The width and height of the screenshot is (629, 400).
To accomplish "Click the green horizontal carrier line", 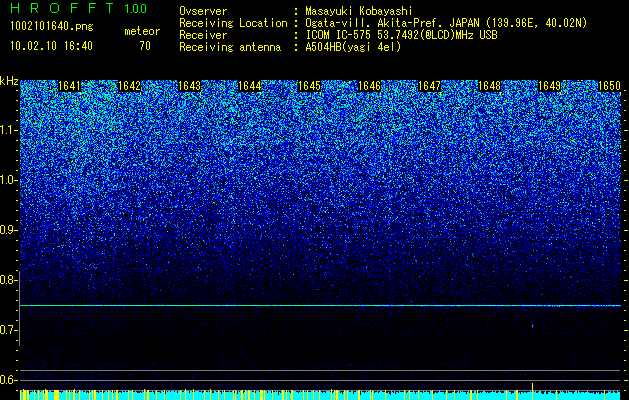I will click(x=320, y=306).
